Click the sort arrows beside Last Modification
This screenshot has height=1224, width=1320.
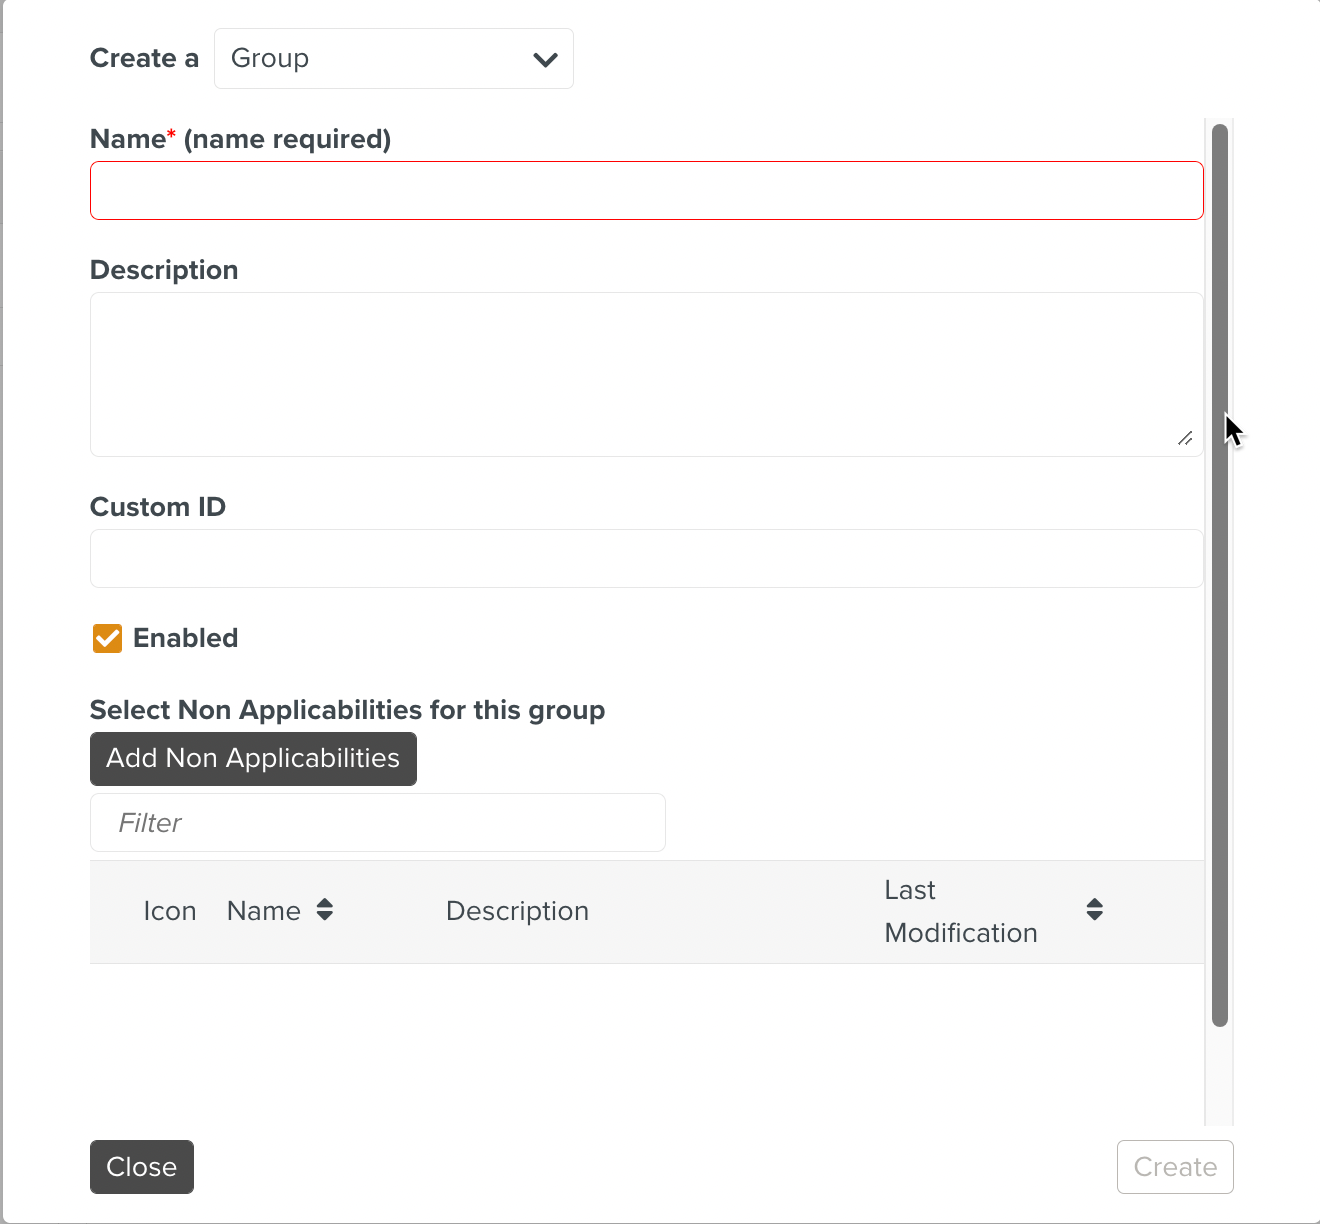click(x=1094, y=910)
